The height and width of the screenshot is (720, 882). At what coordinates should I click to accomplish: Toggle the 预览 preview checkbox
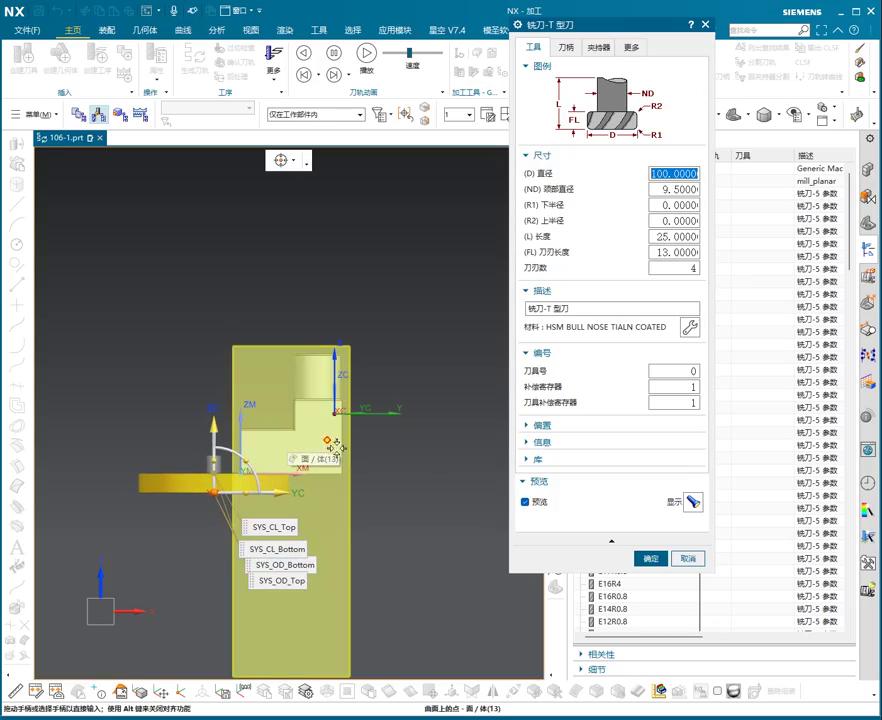(x=525, y=502)
